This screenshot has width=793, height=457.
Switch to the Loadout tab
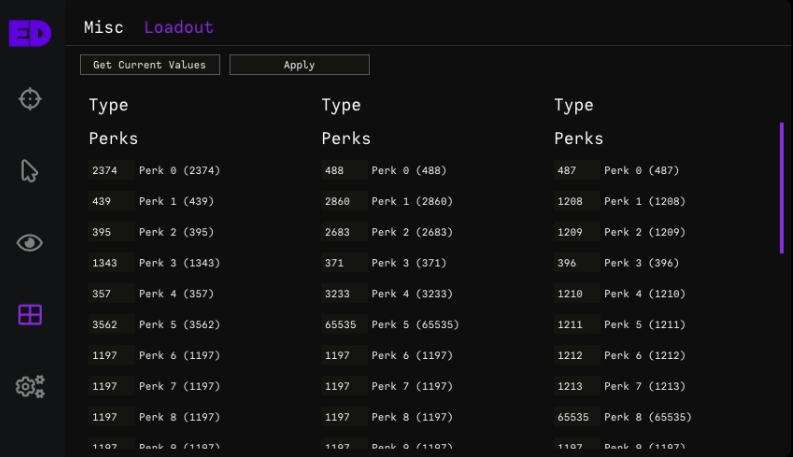pyautogui.click(x=178, y=28)
